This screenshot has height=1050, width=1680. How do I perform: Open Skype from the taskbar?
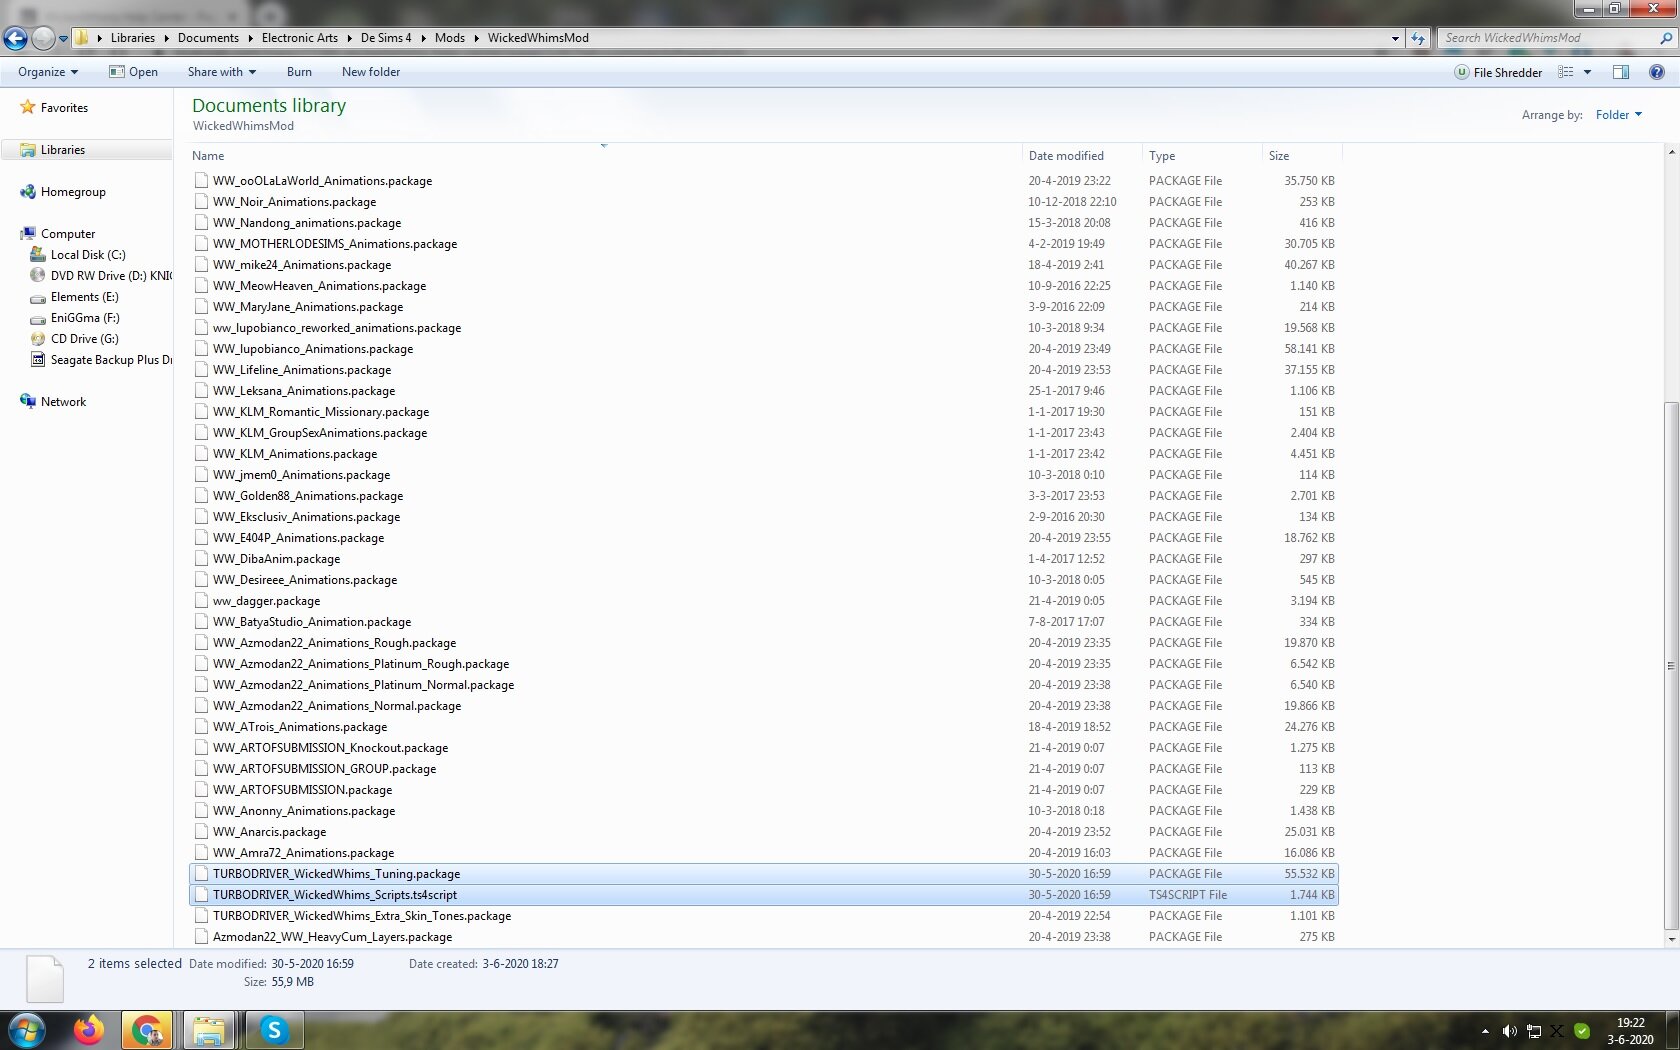point(274,1030)
